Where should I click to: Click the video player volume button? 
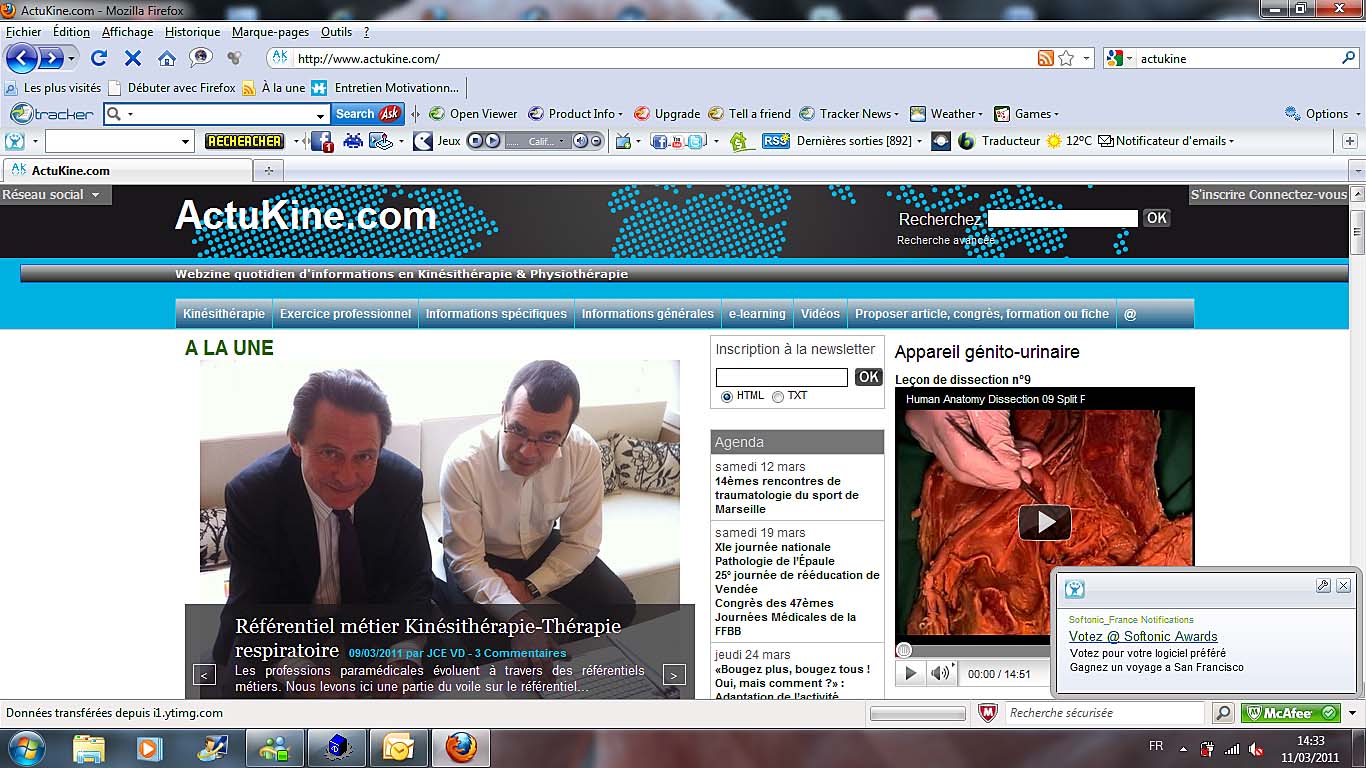point(941,673)
